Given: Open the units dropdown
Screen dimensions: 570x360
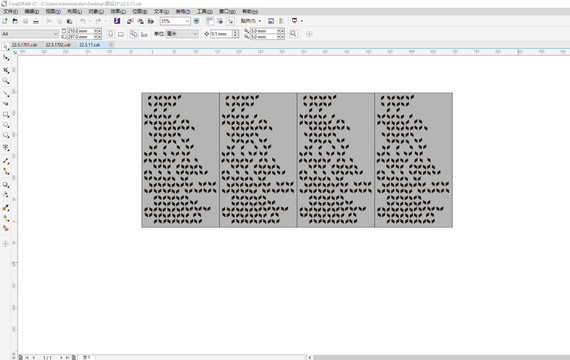Looking at the screenshot, I should pos(182,34).
